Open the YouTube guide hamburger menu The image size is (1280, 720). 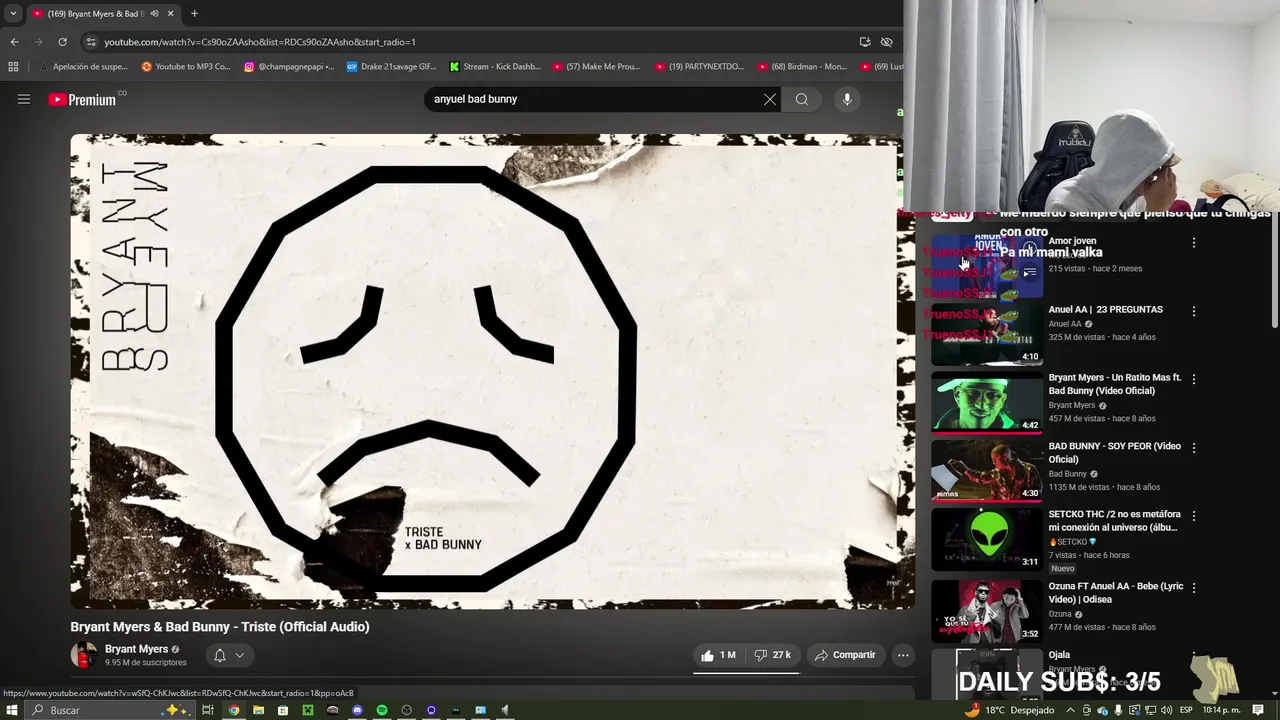(x=24, y=99)
